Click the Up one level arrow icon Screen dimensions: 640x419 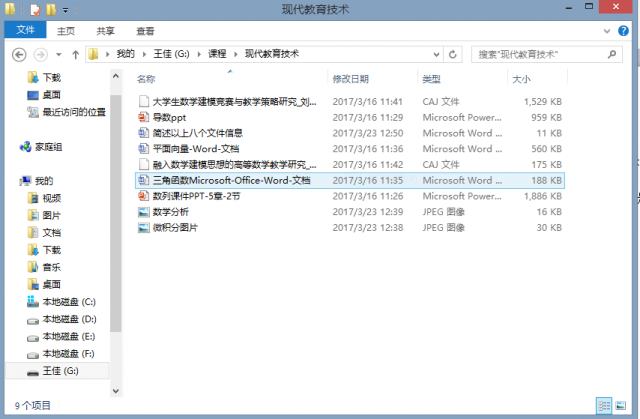click(75, 53)
